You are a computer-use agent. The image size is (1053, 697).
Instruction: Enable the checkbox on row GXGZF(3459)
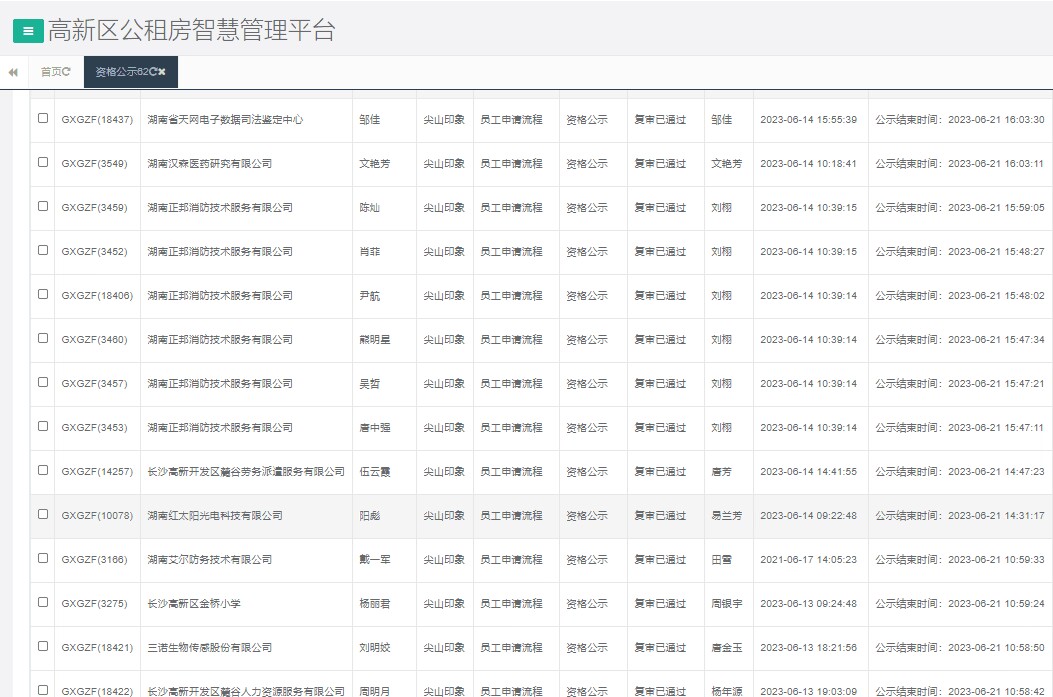(x=42, y=207)
